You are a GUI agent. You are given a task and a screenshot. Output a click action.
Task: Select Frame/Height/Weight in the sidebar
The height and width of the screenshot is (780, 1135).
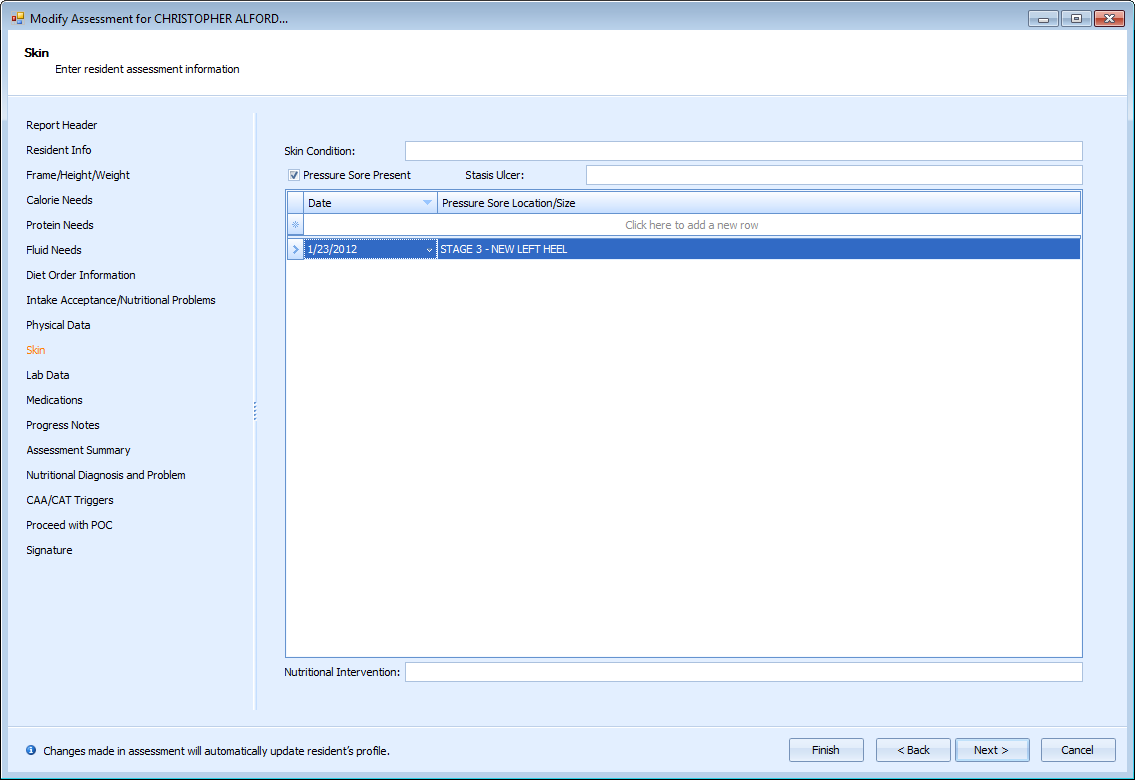coord(78,175)
